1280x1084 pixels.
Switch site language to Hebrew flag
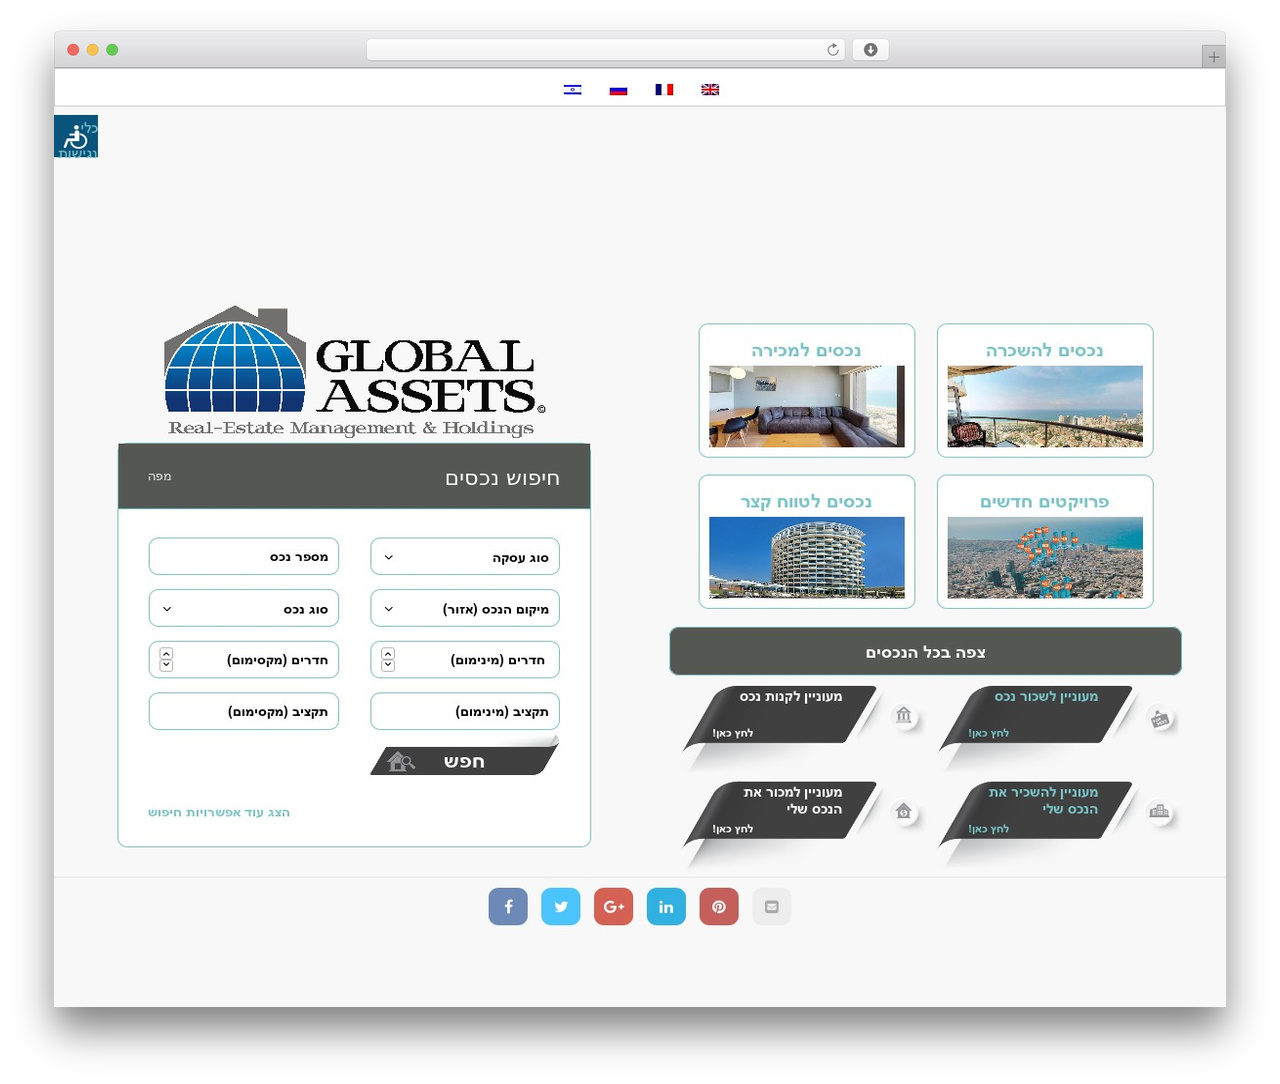(573, 90)
